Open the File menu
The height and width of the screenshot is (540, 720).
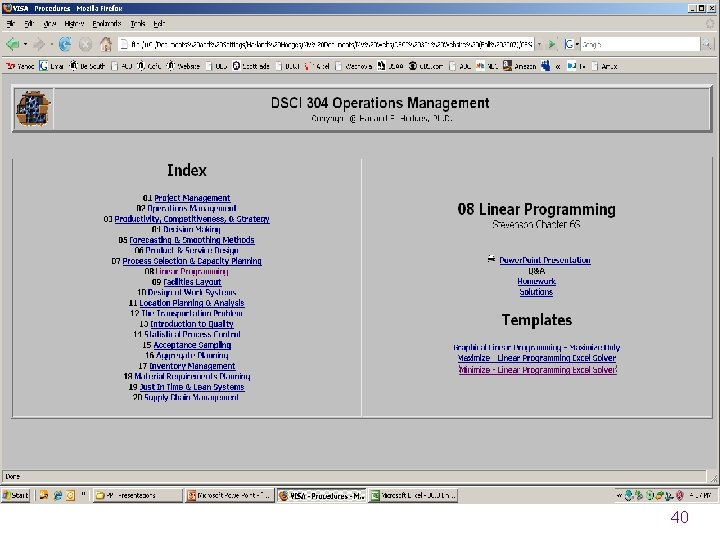(x=11, y=23)
